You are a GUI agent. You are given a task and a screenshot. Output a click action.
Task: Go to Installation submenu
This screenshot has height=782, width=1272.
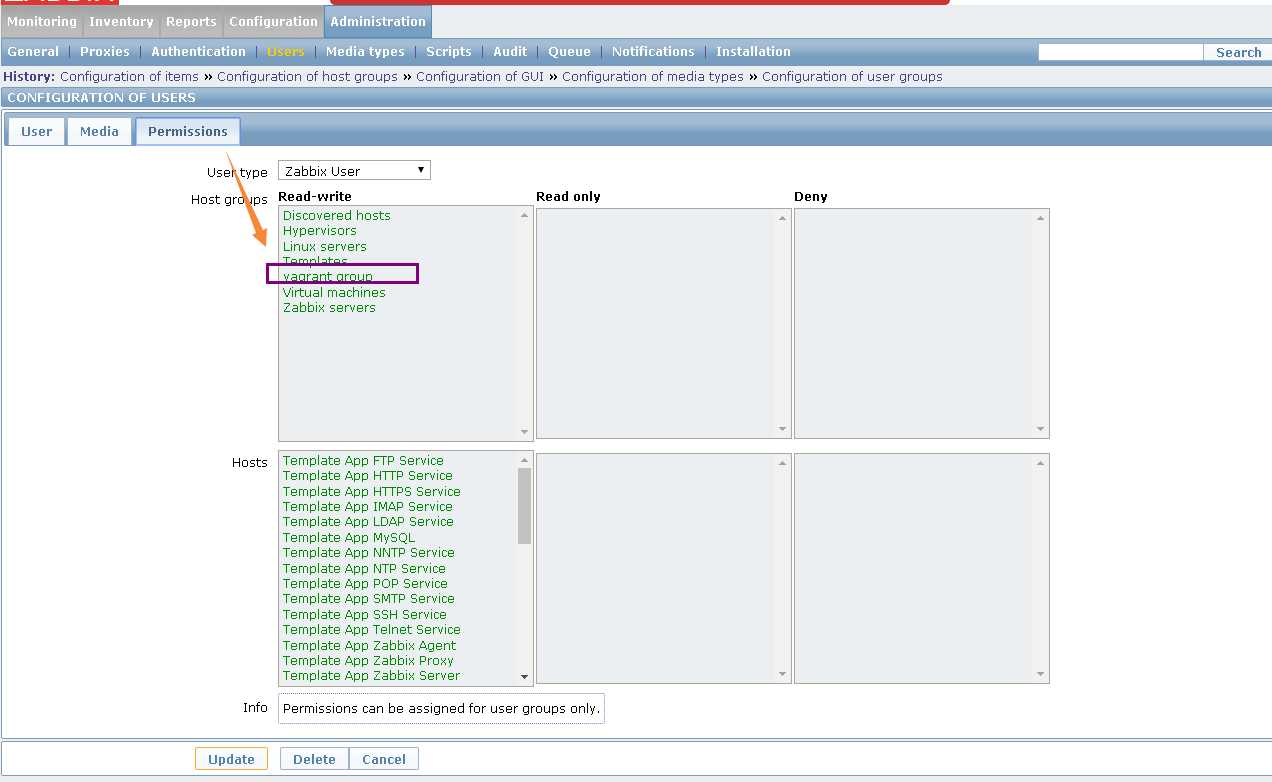[753, 52]
